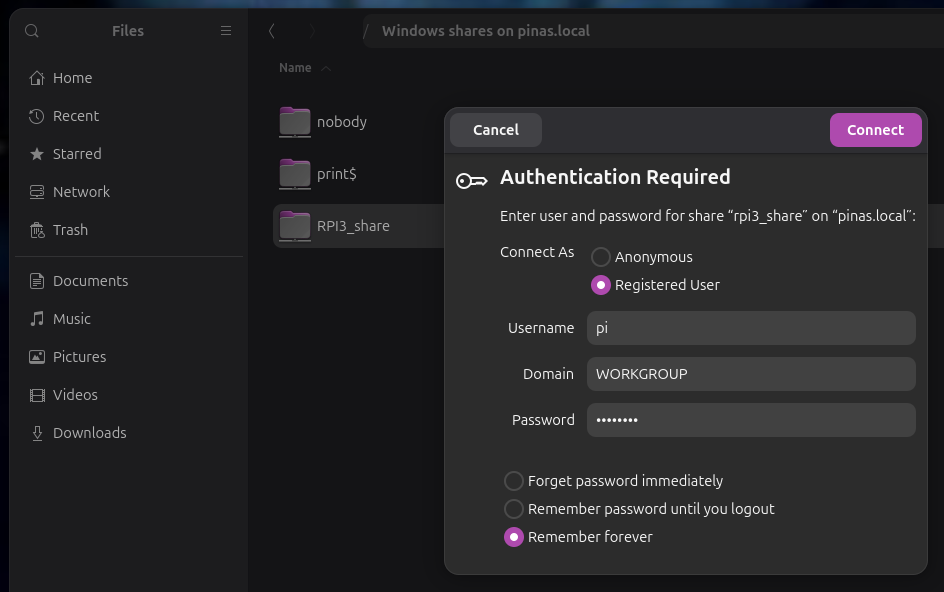Choose Remember password until you logout

(x=639, y=509)
